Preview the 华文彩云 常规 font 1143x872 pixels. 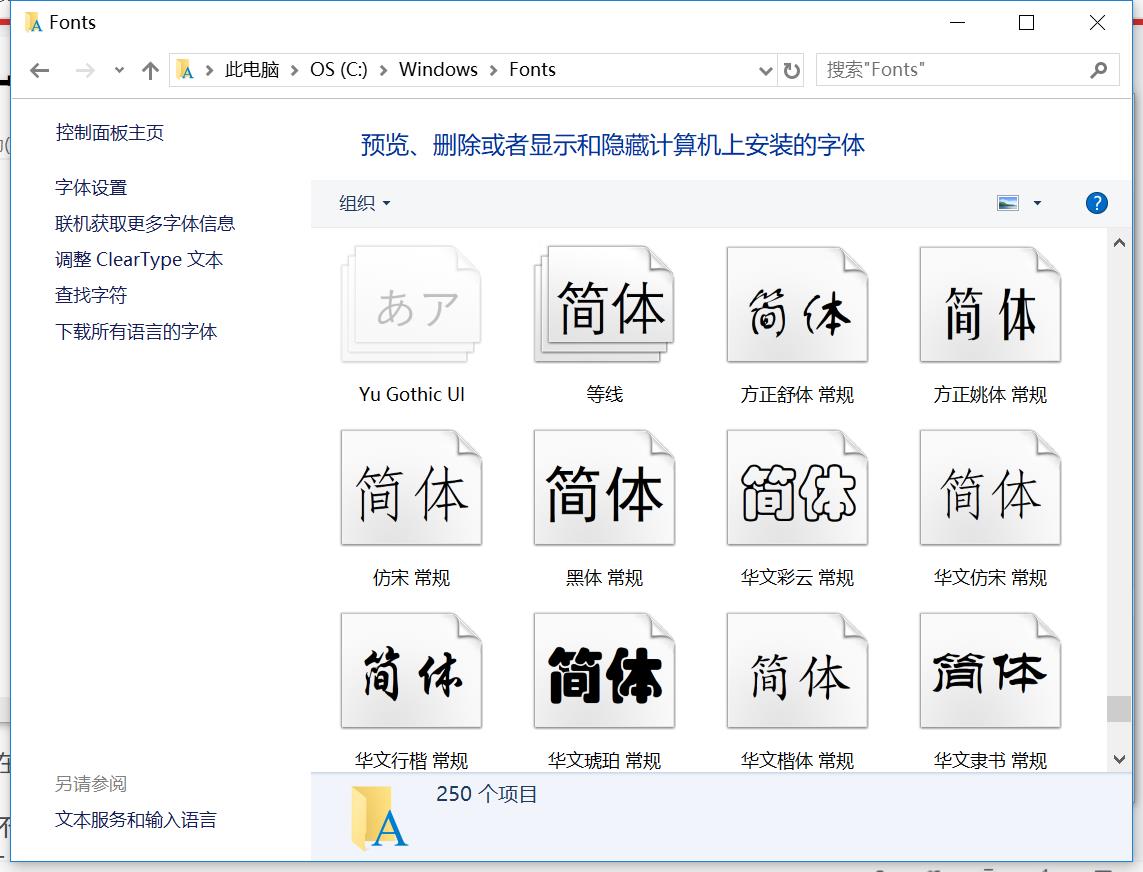pos(796,488)
